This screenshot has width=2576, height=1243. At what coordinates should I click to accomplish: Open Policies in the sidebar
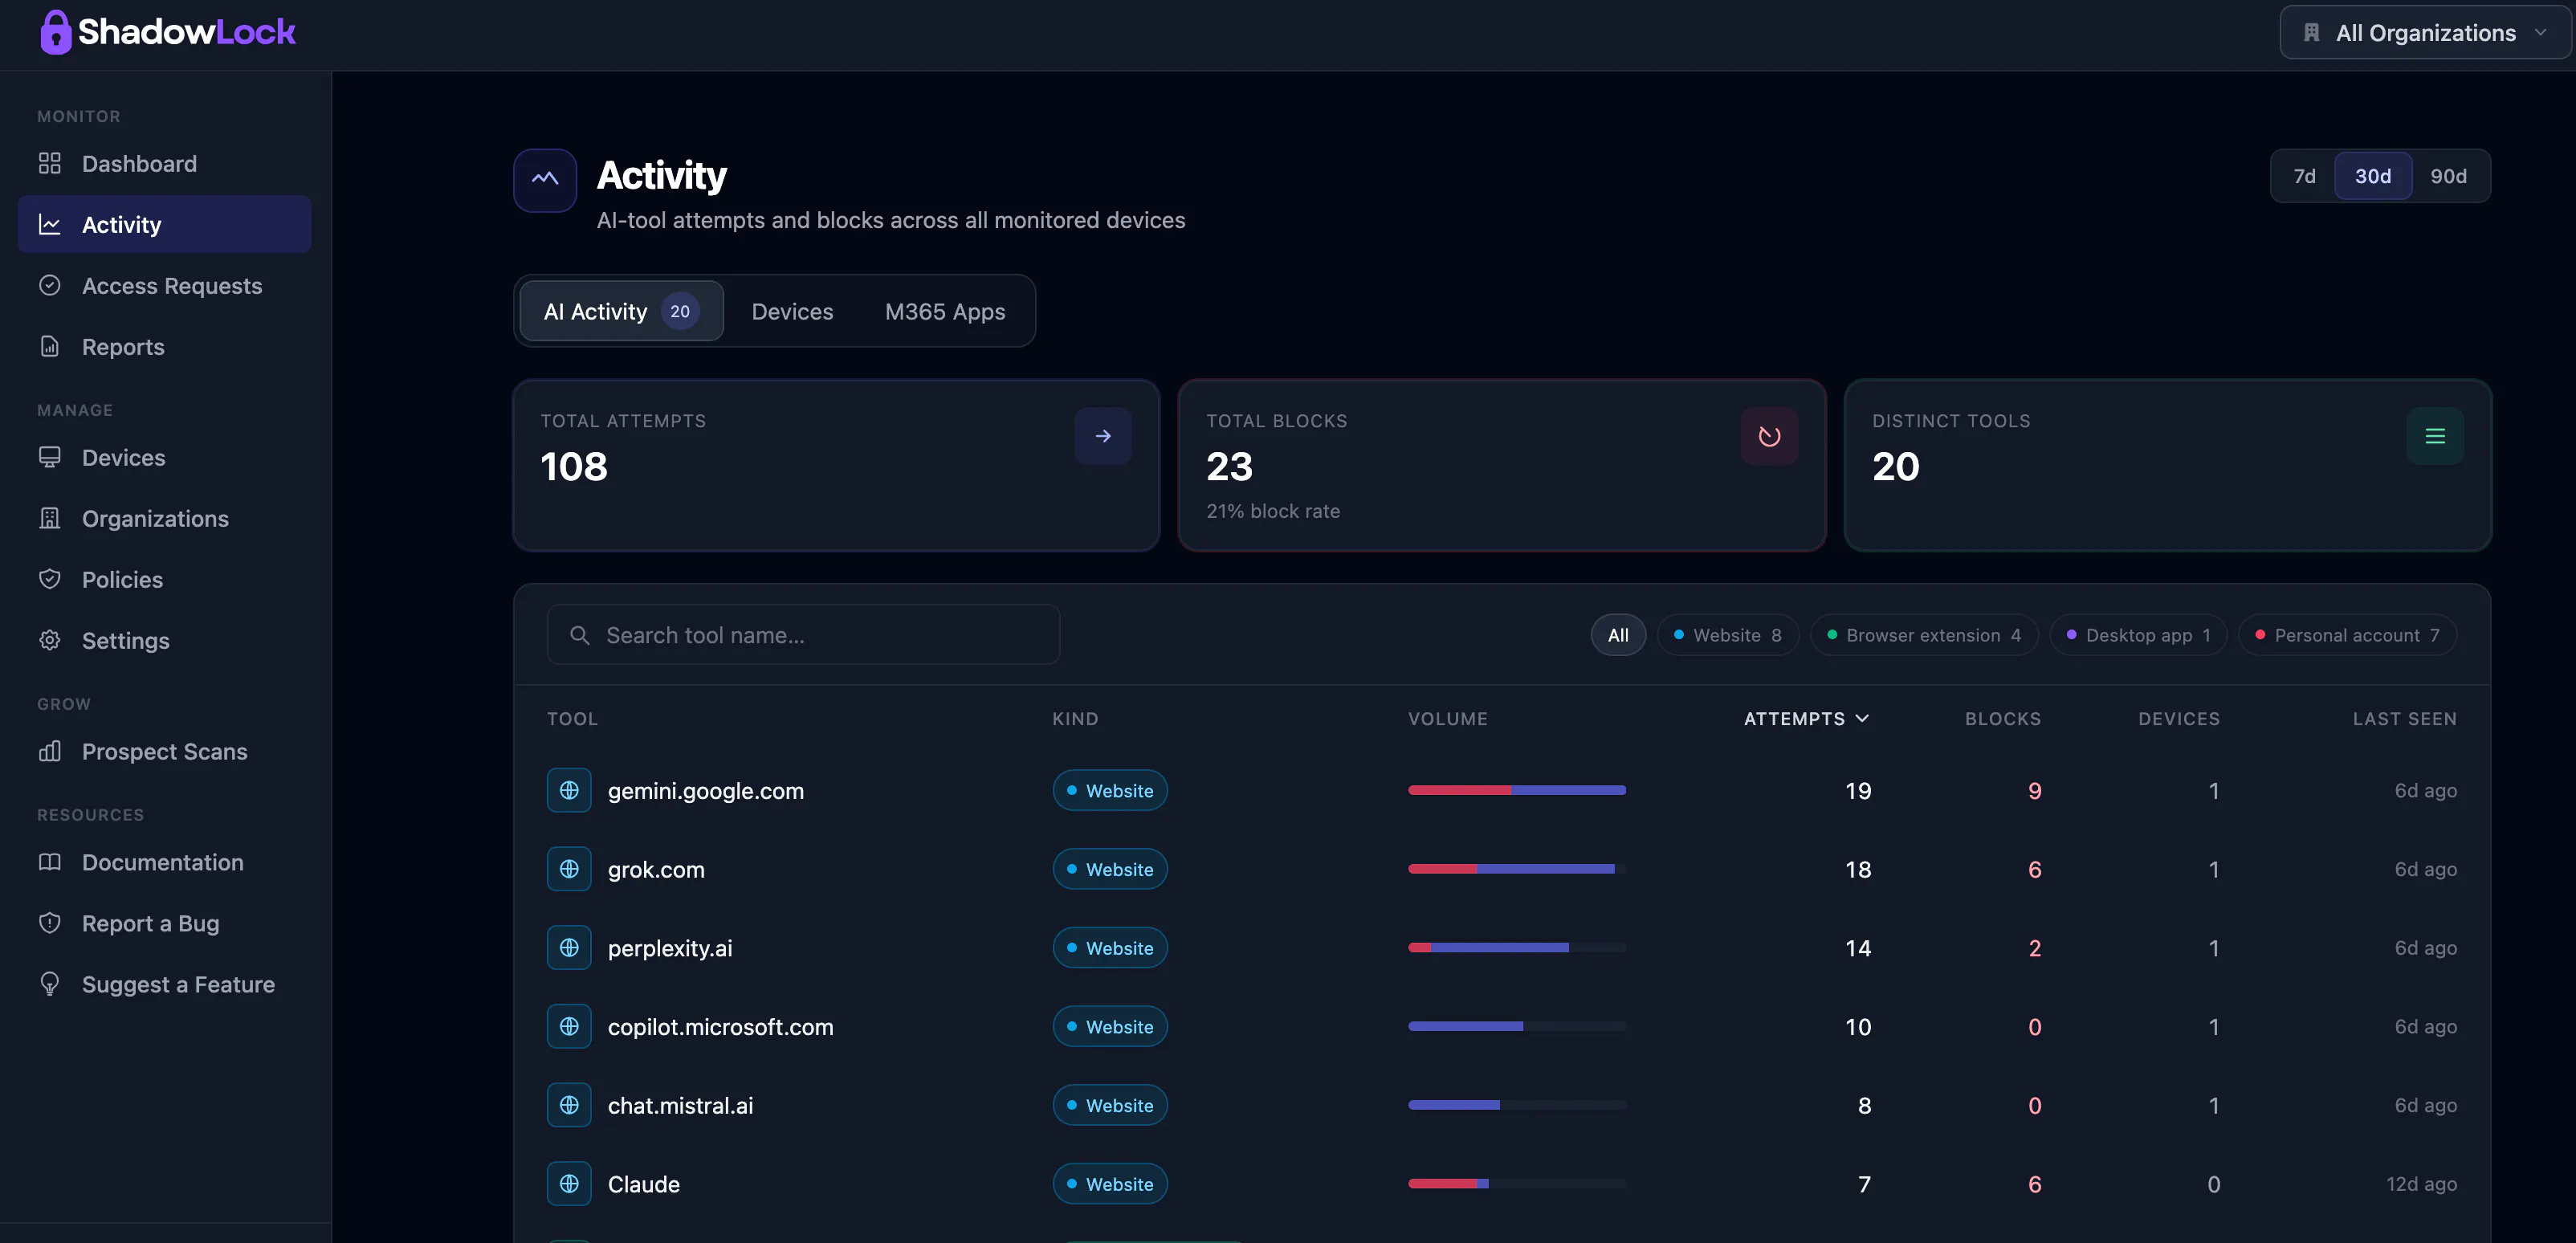click(165, 579)
